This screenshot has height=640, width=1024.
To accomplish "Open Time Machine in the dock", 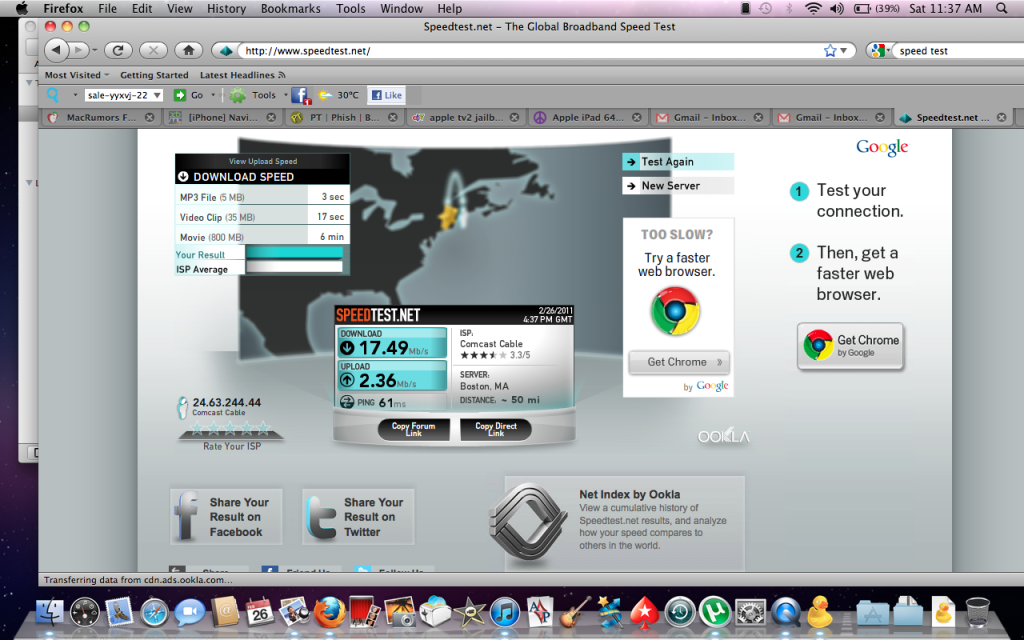I will [x=679, y=613].
